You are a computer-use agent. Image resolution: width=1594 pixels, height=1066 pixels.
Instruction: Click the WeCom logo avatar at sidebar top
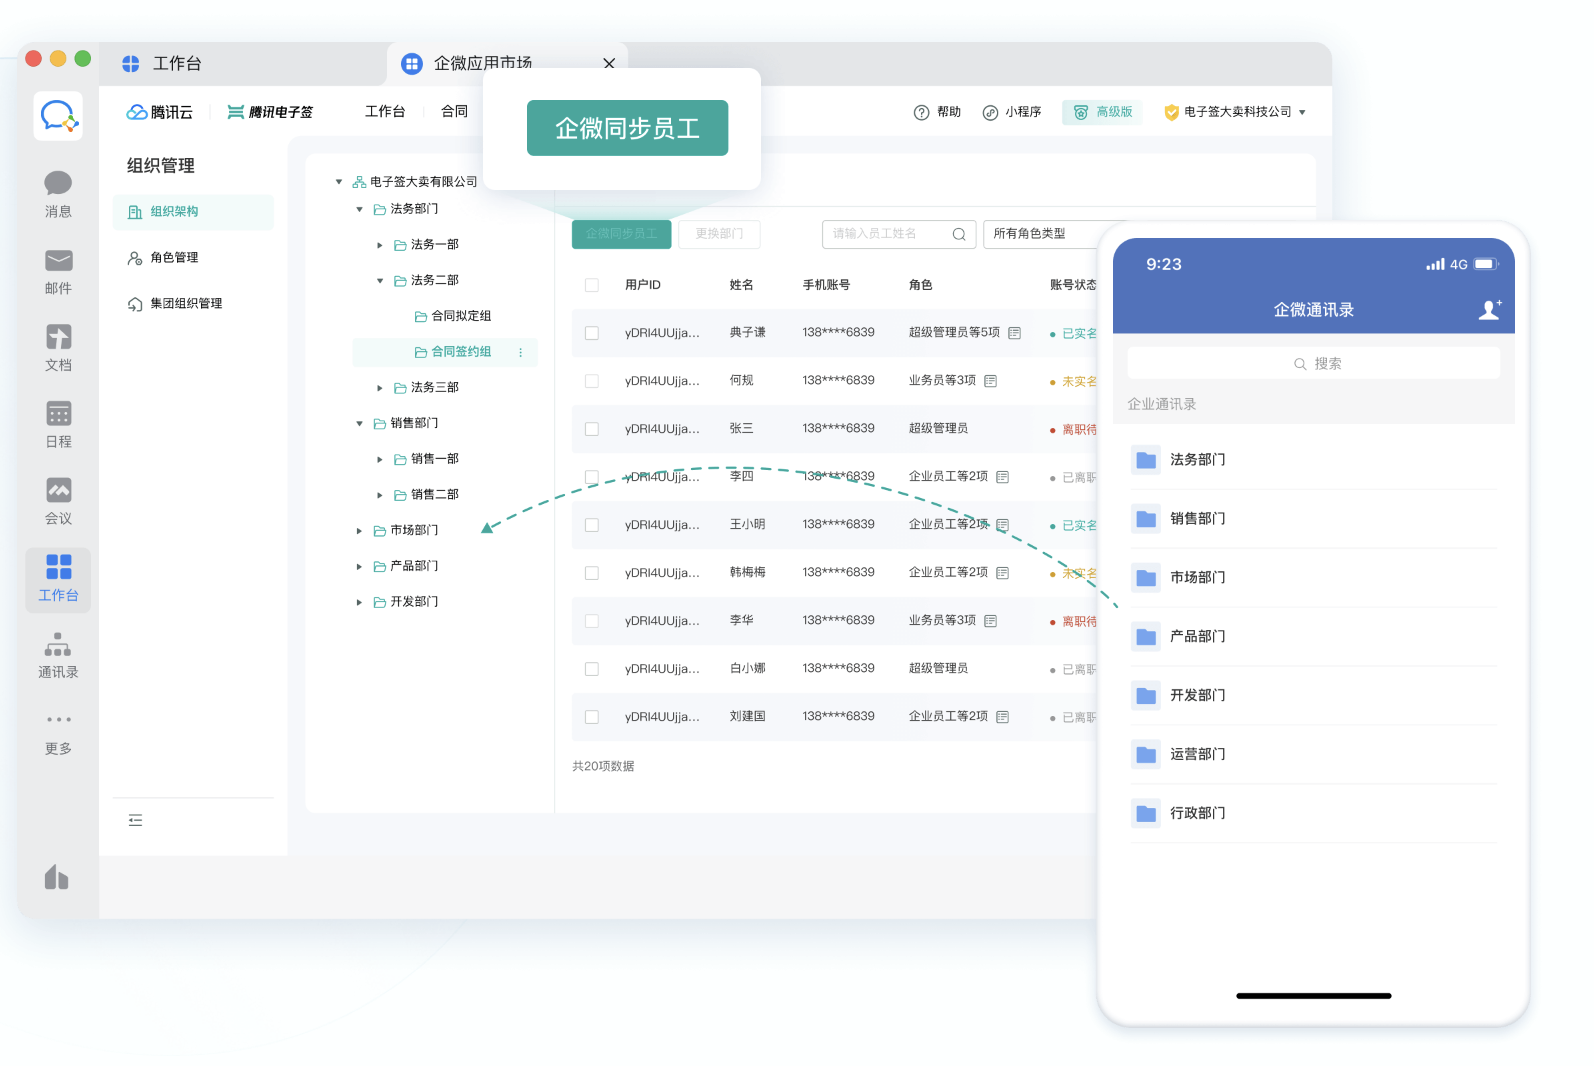58,116
